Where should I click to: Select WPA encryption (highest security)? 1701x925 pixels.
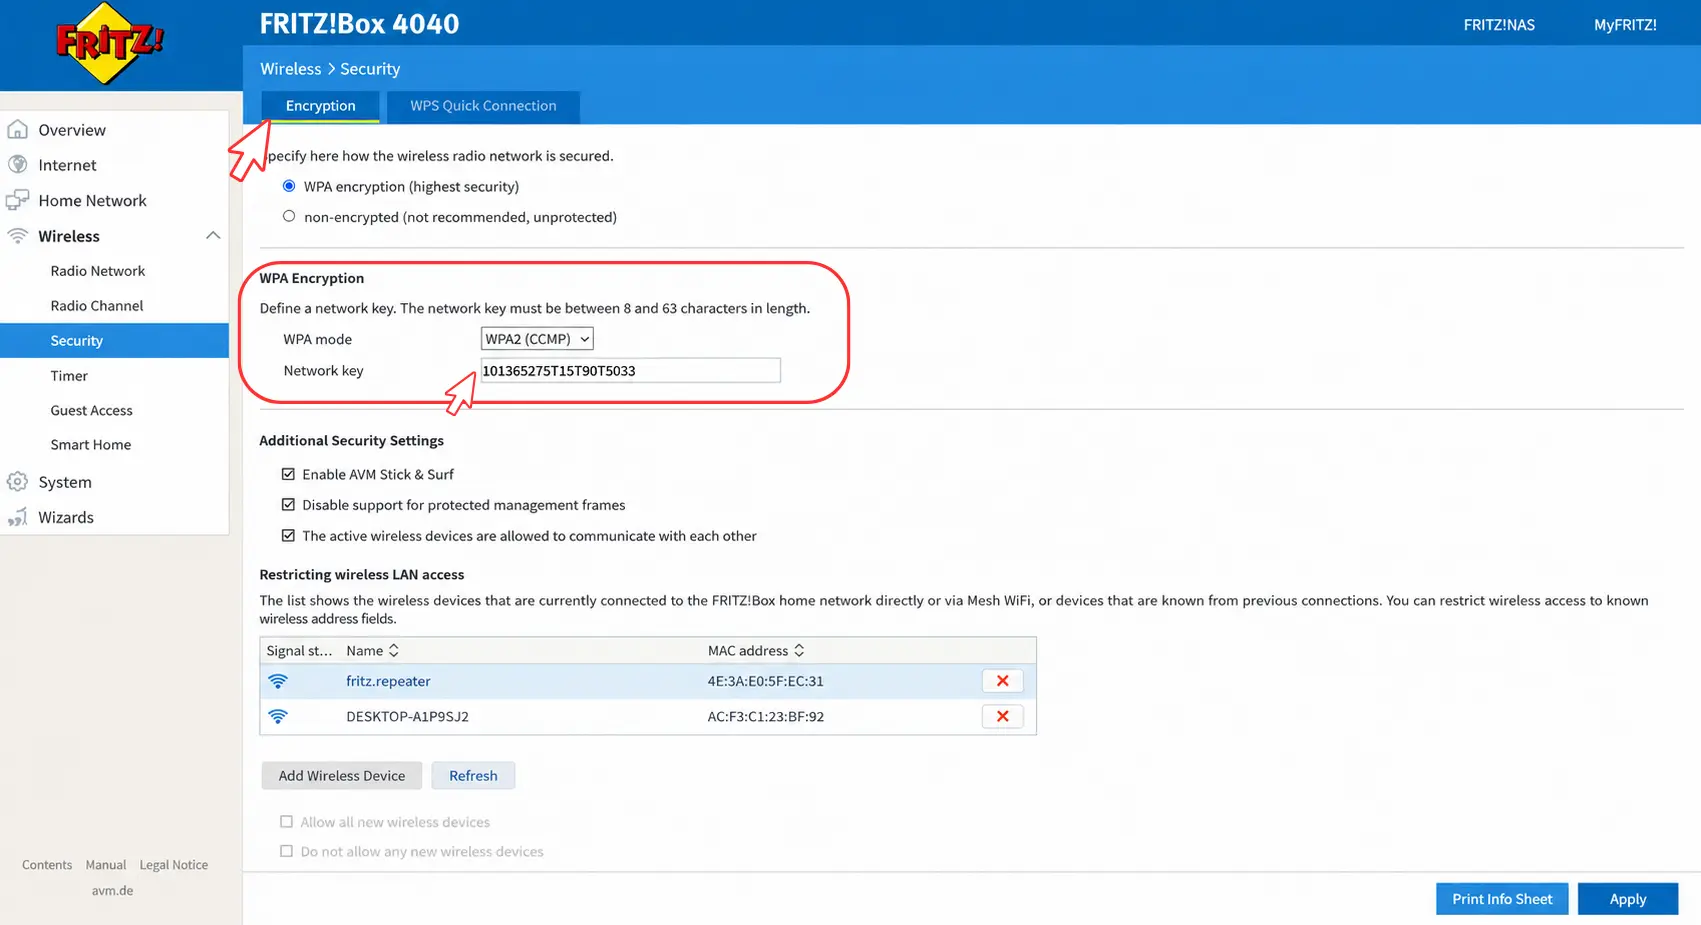[289, 186]
